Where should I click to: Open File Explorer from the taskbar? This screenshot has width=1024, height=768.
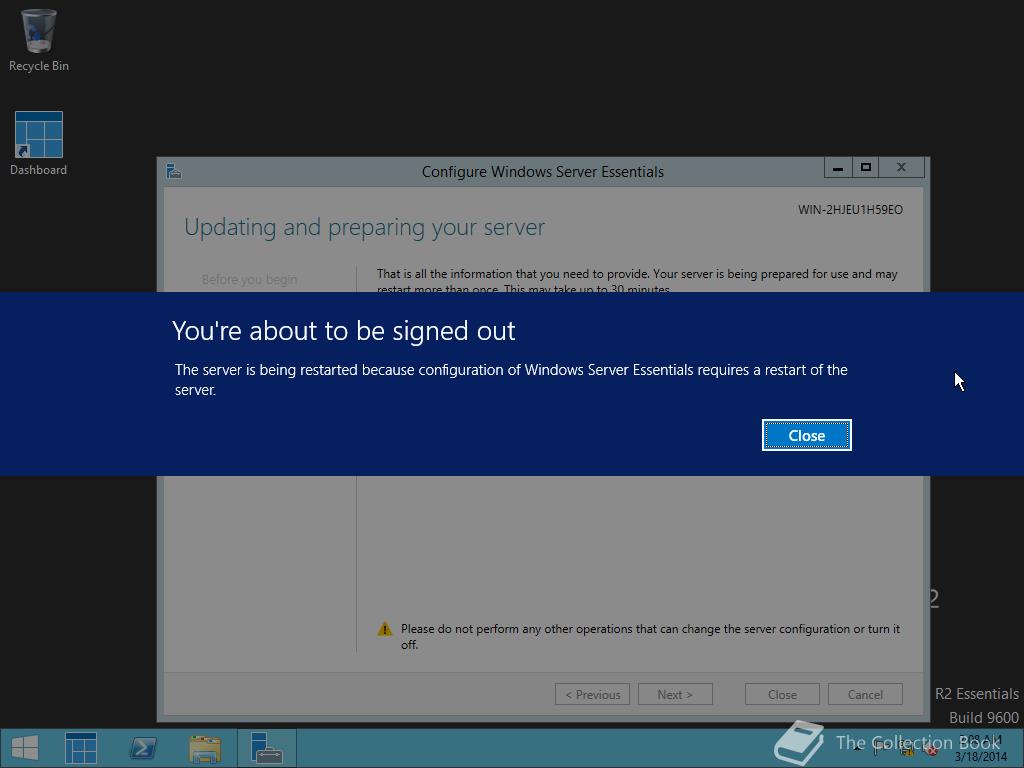[204, 748]
